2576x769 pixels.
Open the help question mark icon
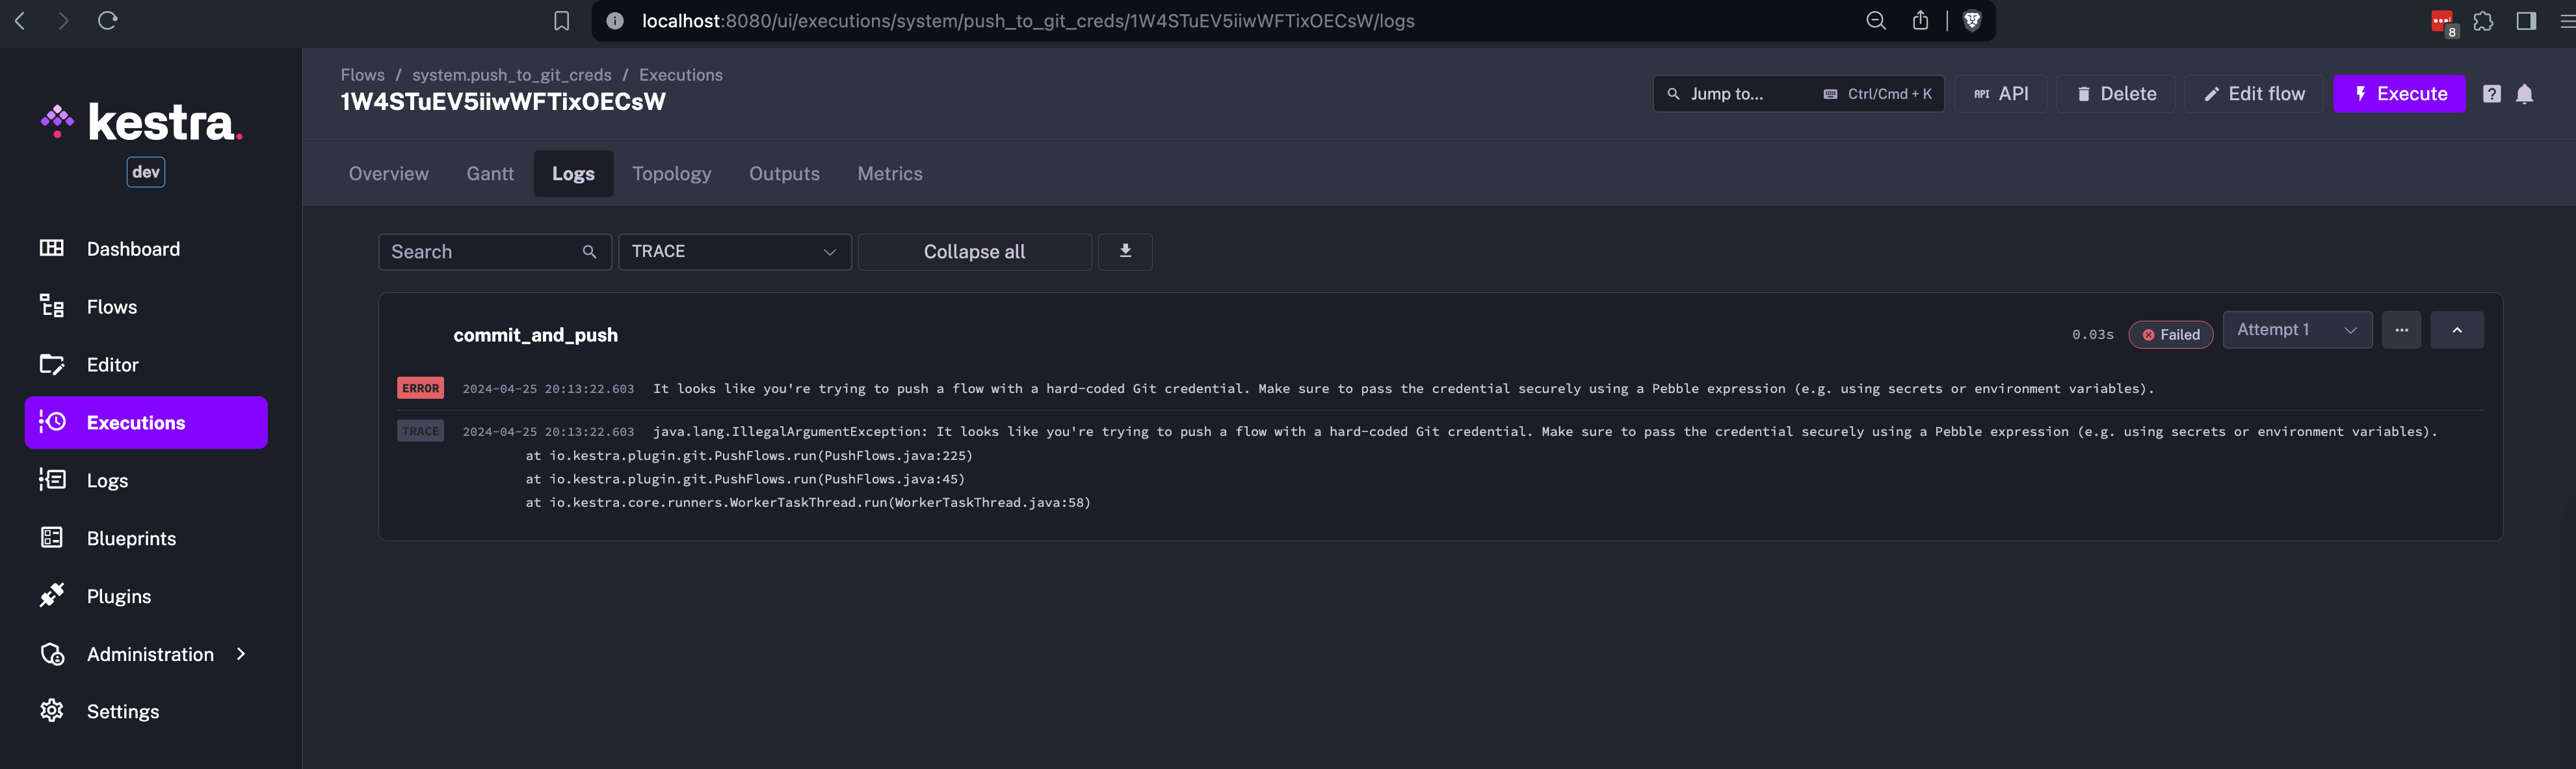pos(2490,93)
